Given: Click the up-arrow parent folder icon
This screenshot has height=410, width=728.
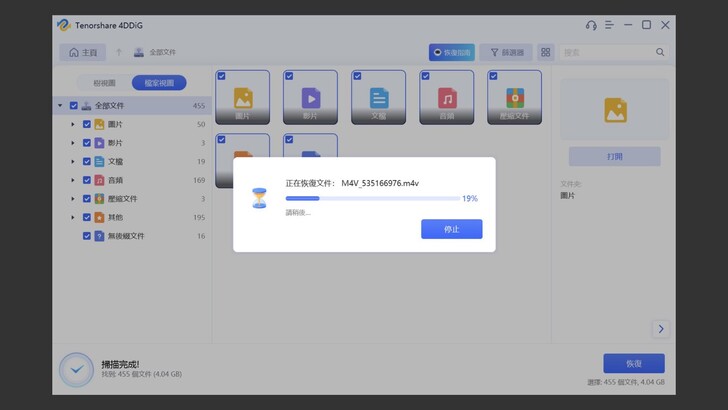Looking at the screenshot, I should (x=119, y=52).
